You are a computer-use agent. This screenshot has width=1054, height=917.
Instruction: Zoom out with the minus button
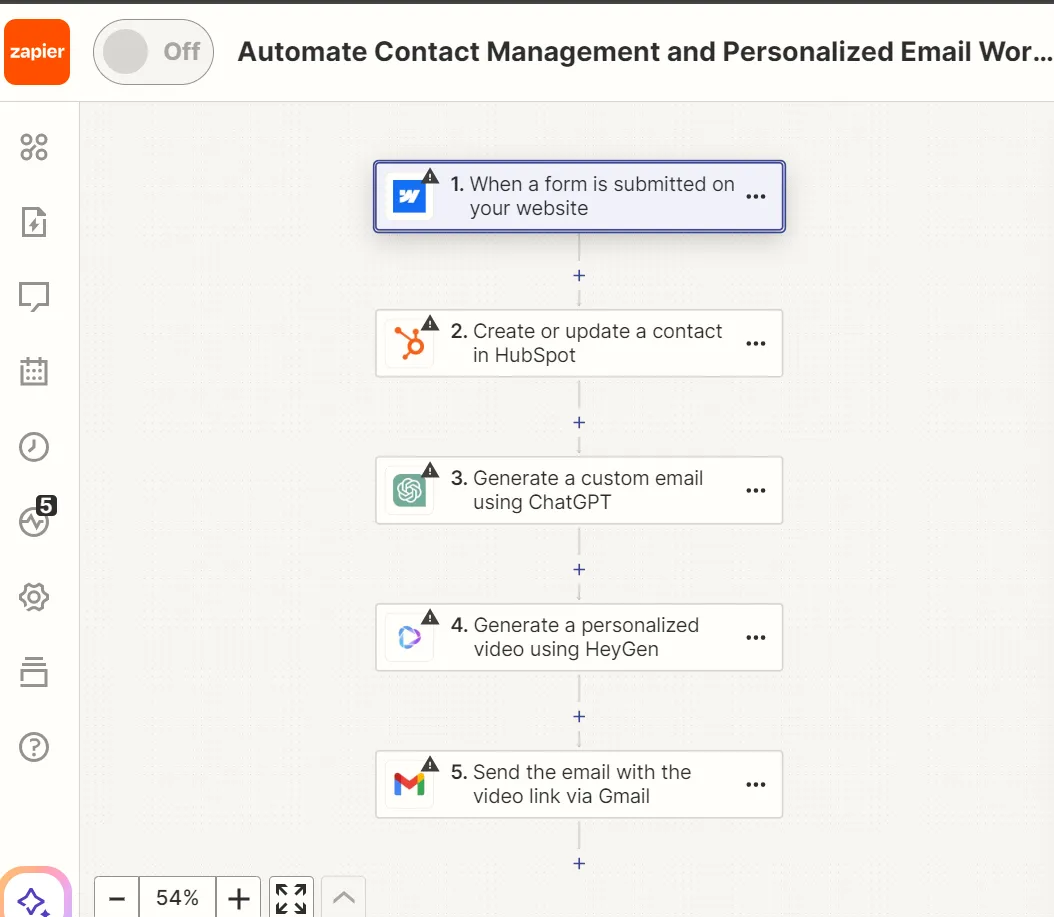[117, 898]
